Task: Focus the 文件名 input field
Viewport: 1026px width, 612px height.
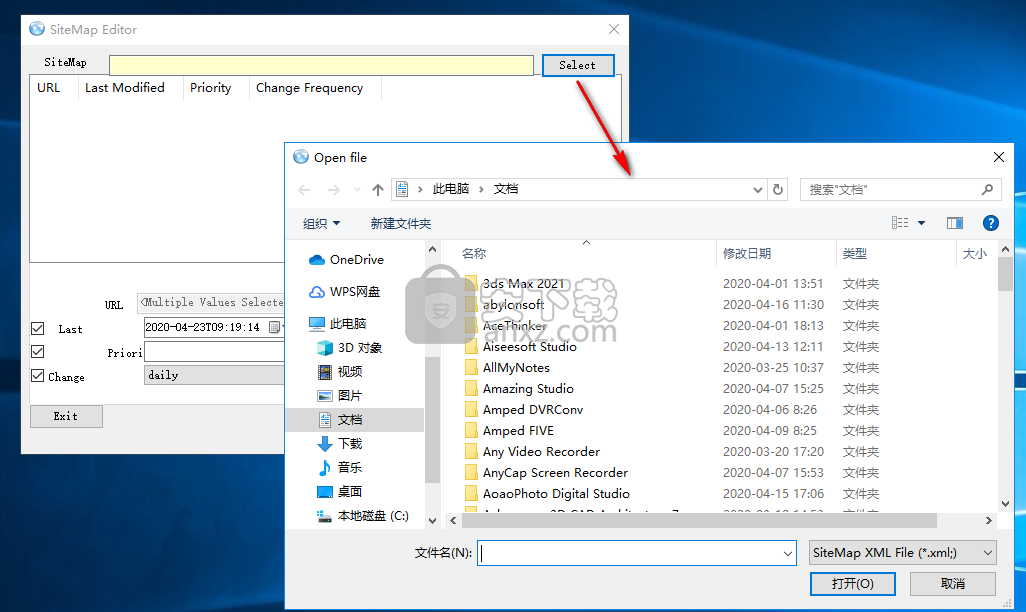Action: tap(630, 553)
